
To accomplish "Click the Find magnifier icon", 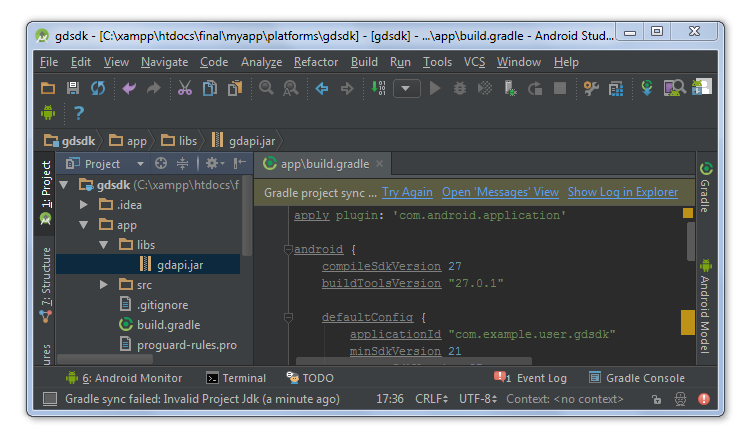I will pyautogui.click(x=266, y=88).
